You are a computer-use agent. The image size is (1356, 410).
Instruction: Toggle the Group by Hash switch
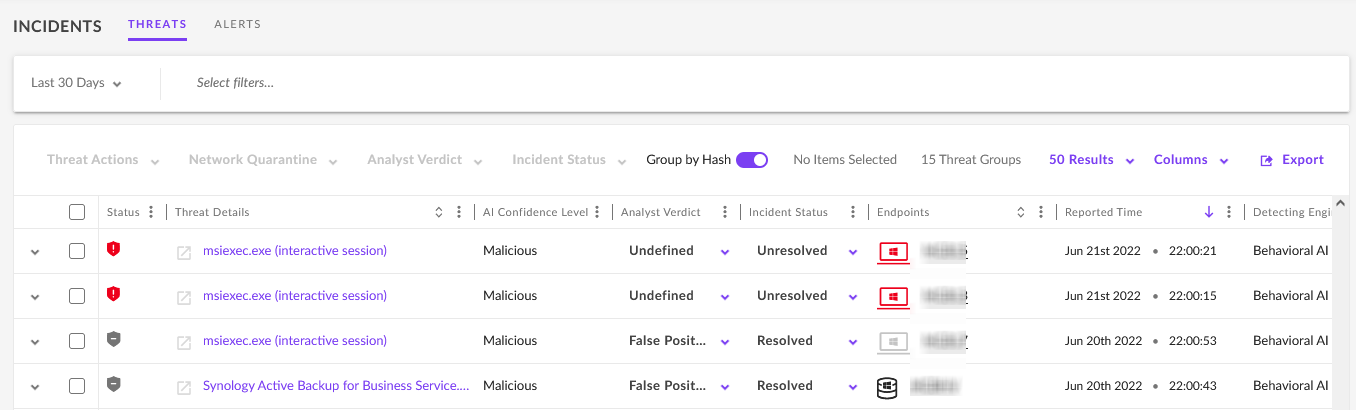752,160
